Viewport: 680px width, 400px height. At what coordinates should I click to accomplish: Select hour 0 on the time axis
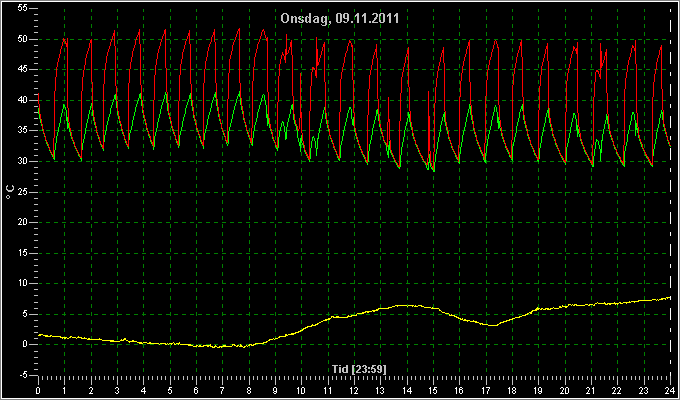click(x=38, y=390)
